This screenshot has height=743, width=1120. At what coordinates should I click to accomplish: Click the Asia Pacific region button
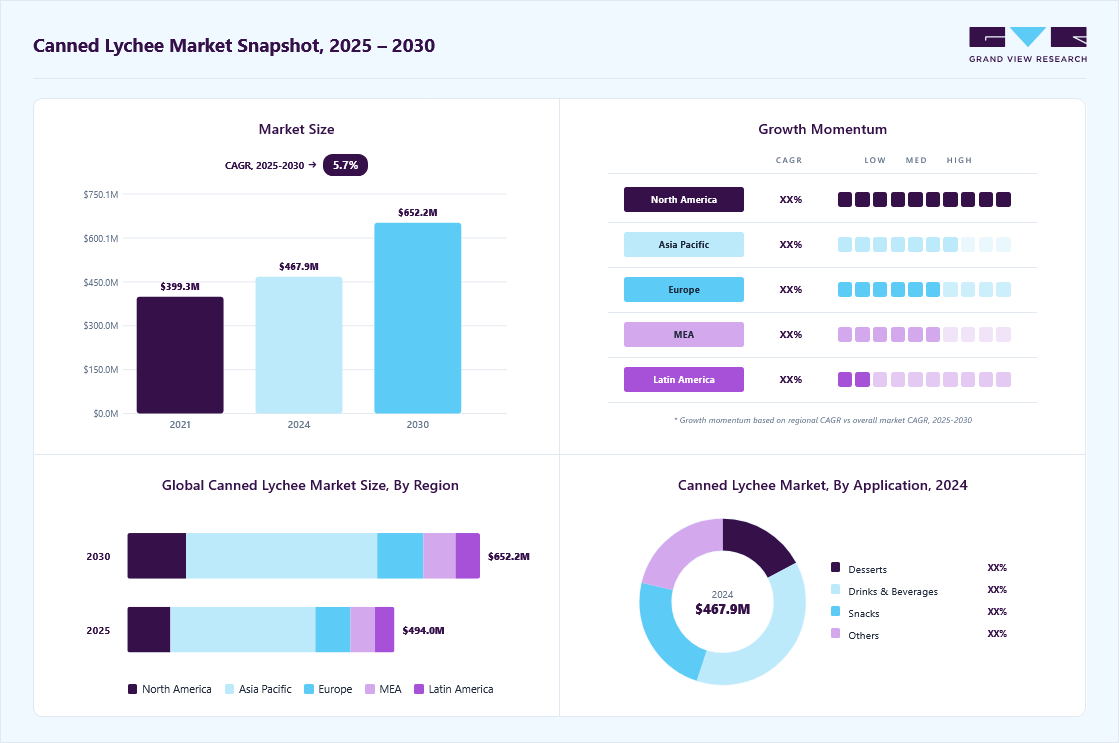684,244
